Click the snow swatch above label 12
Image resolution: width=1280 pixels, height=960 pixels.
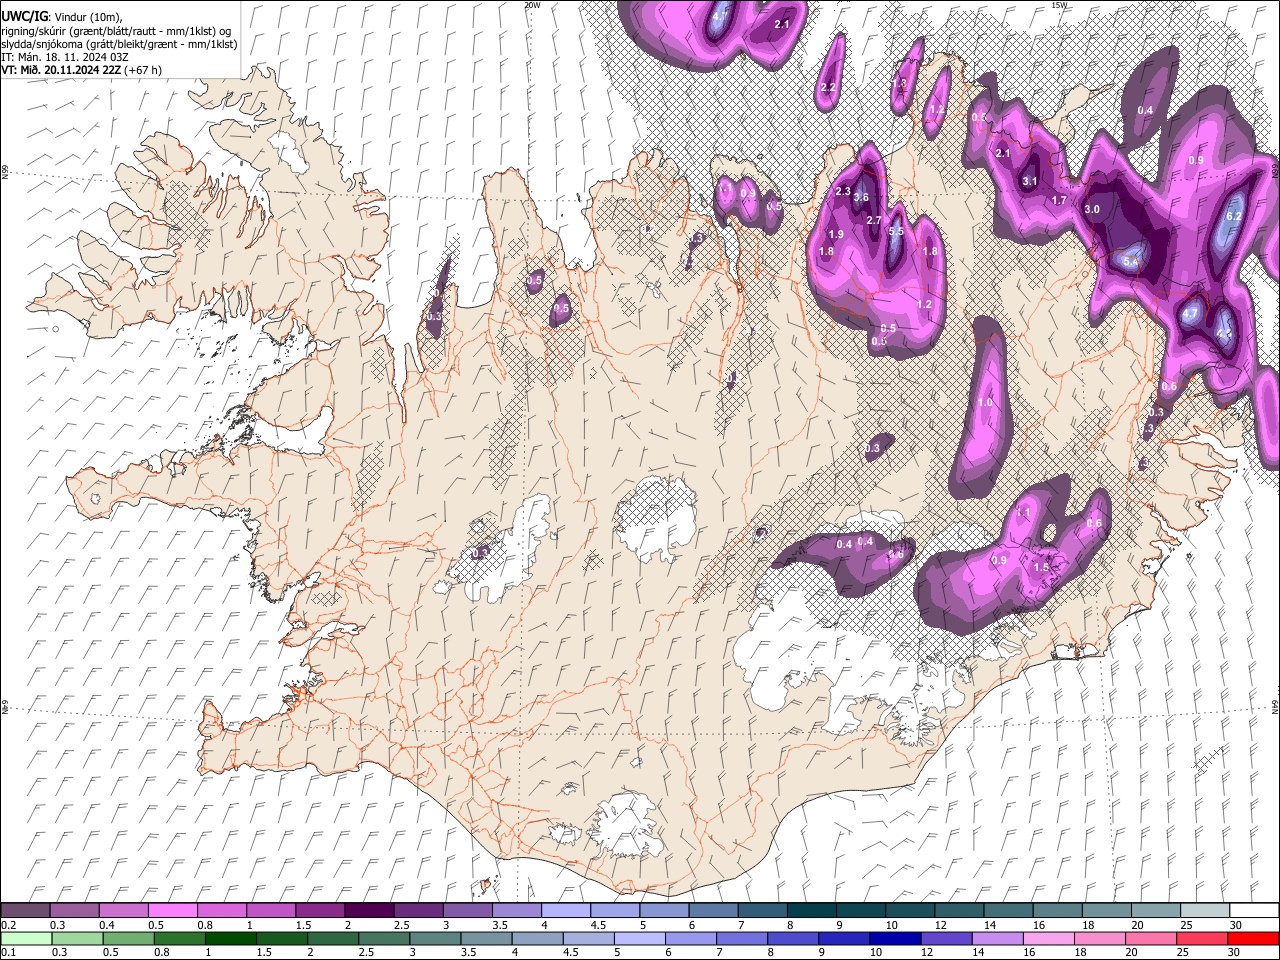click(959, 911)
